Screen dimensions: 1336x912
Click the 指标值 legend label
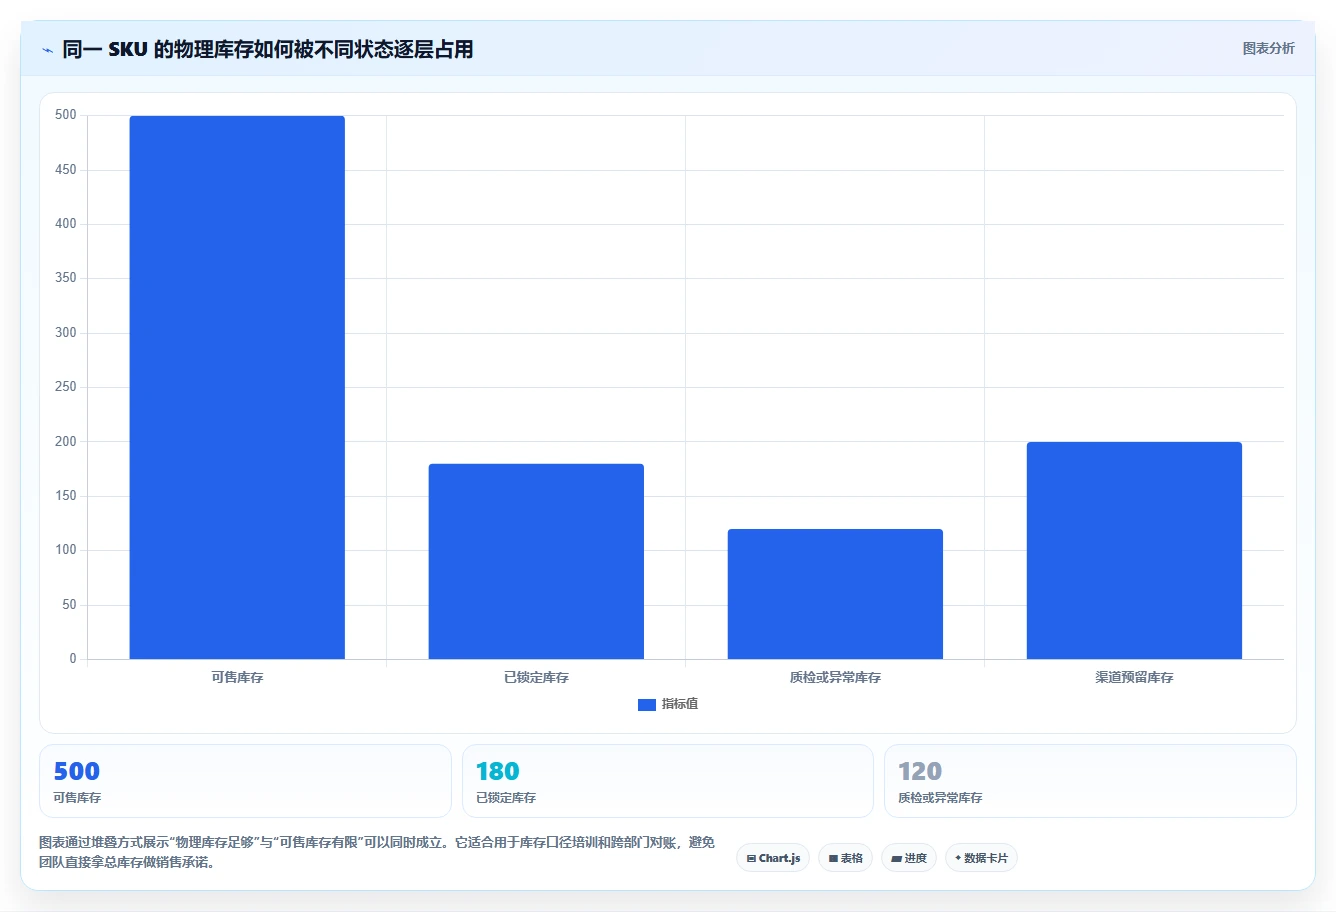coord(680,704)
